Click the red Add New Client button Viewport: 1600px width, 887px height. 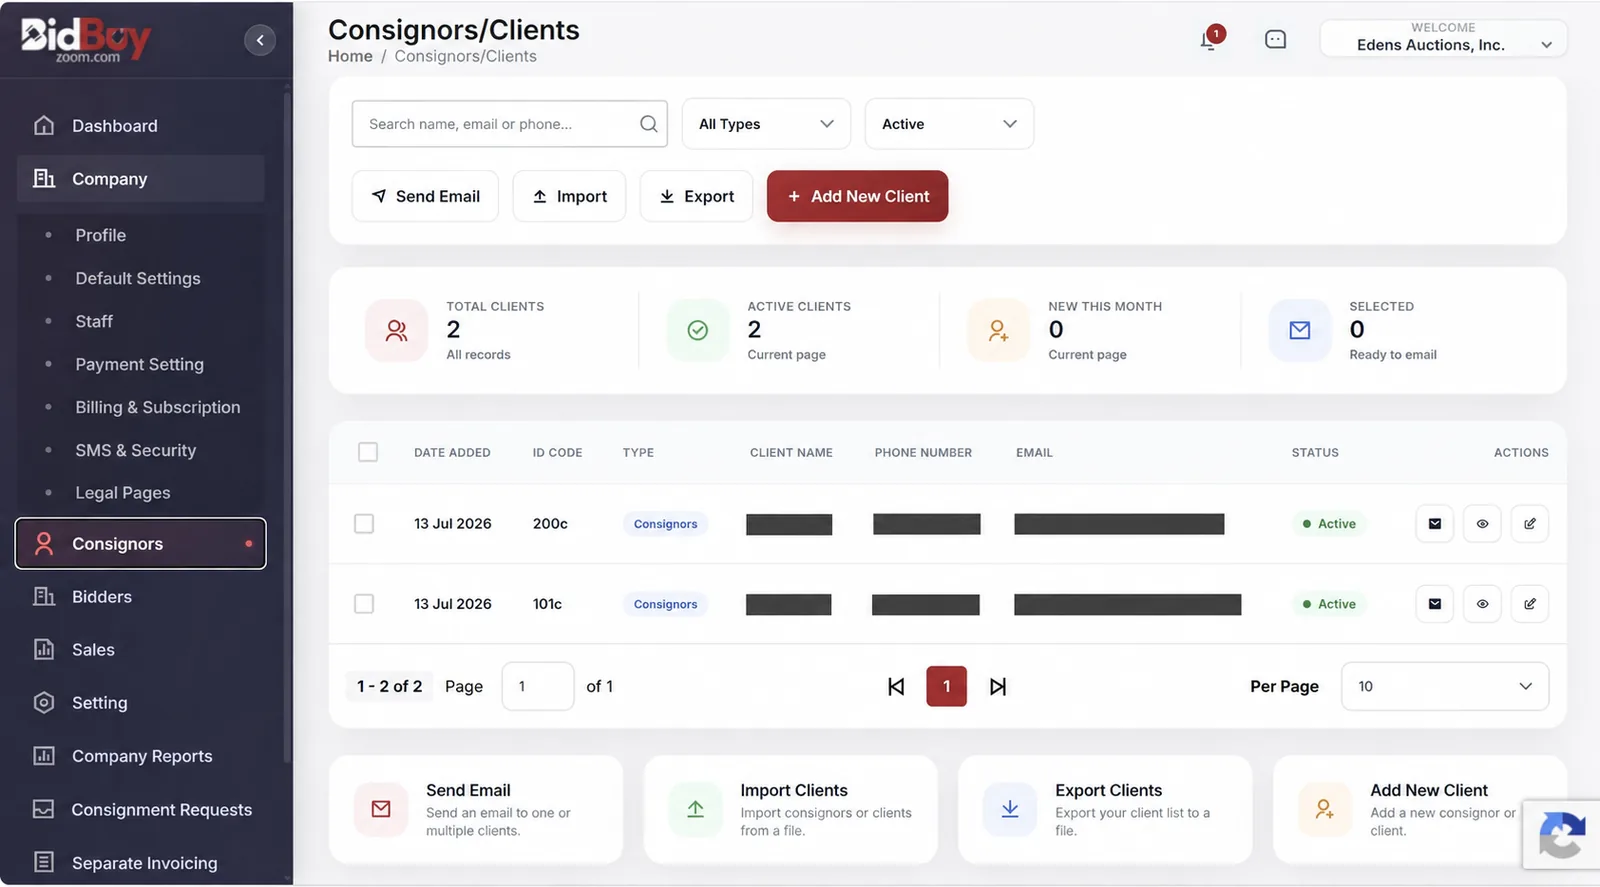(857, 196)
